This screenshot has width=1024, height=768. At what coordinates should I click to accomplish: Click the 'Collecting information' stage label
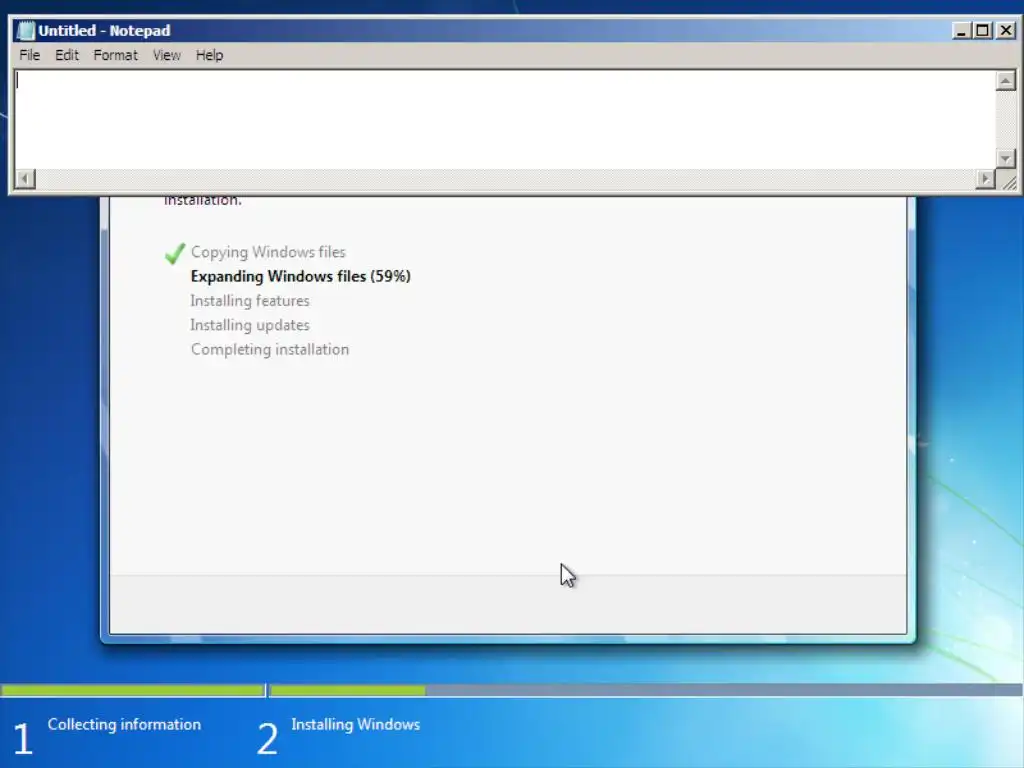click(124, 724)
